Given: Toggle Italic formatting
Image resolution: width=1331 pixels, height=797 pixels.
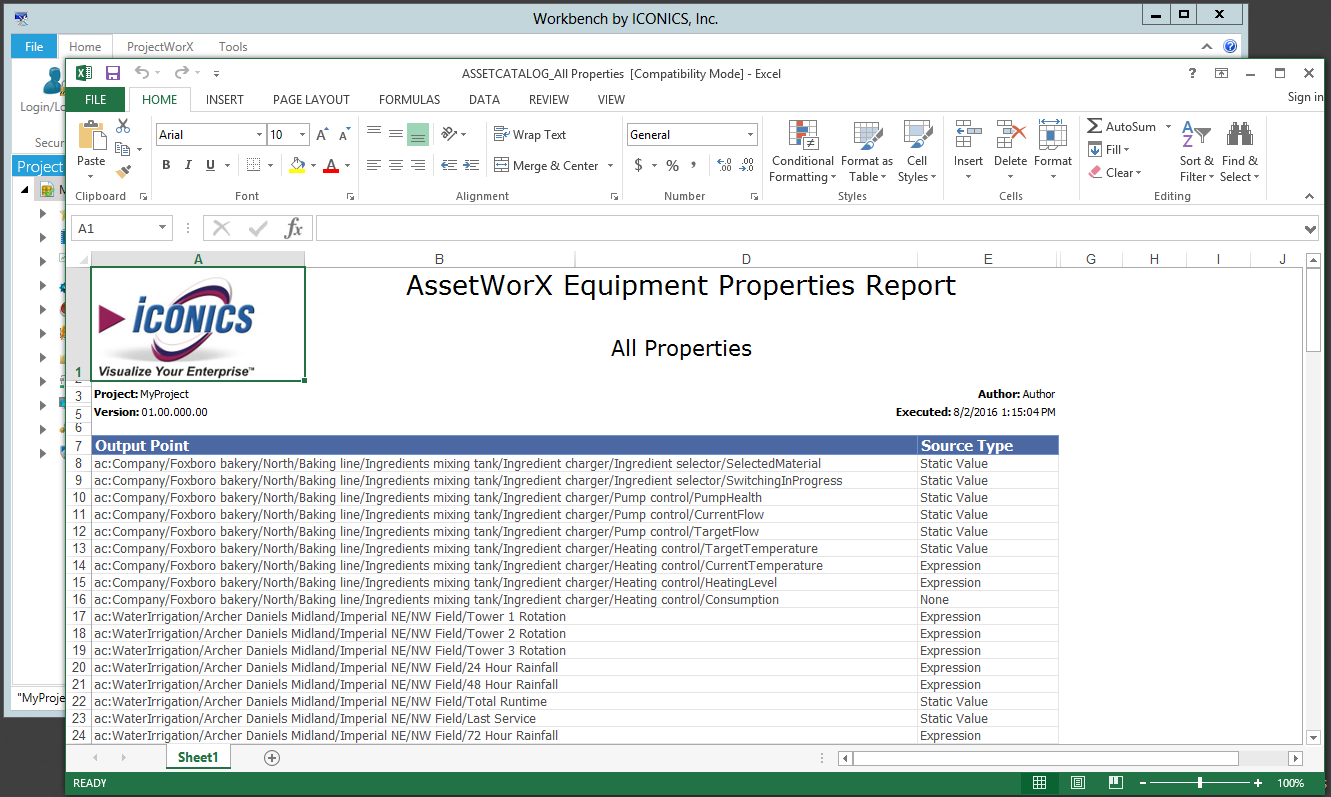Looking at the screenshot, I should coord(188,165).
